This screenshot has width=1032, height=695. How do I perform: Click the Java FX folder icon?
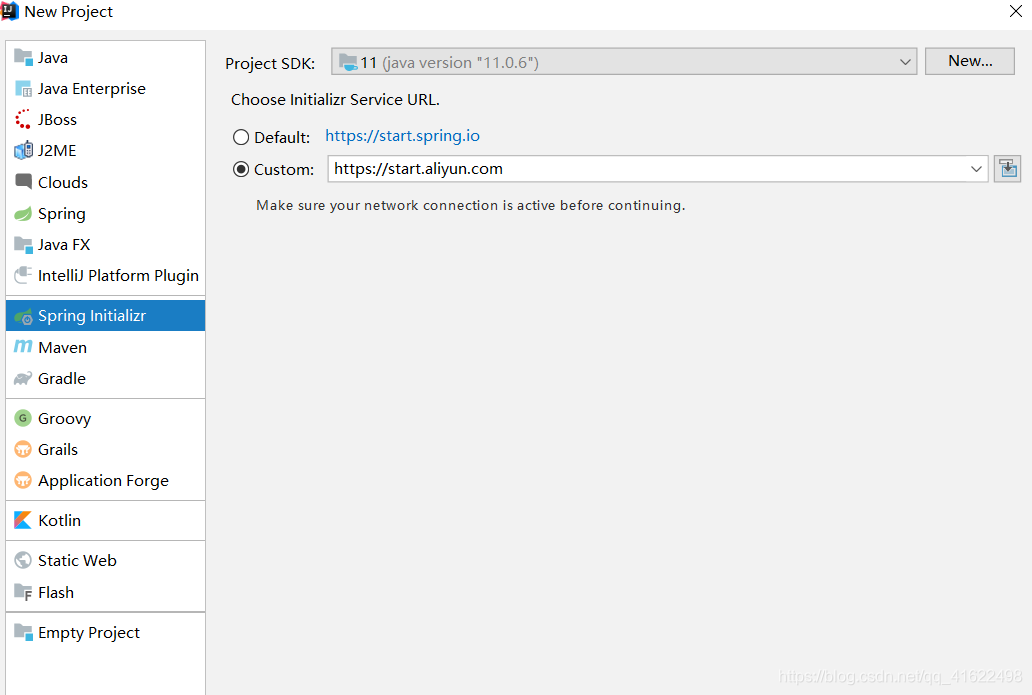(23, 244)
